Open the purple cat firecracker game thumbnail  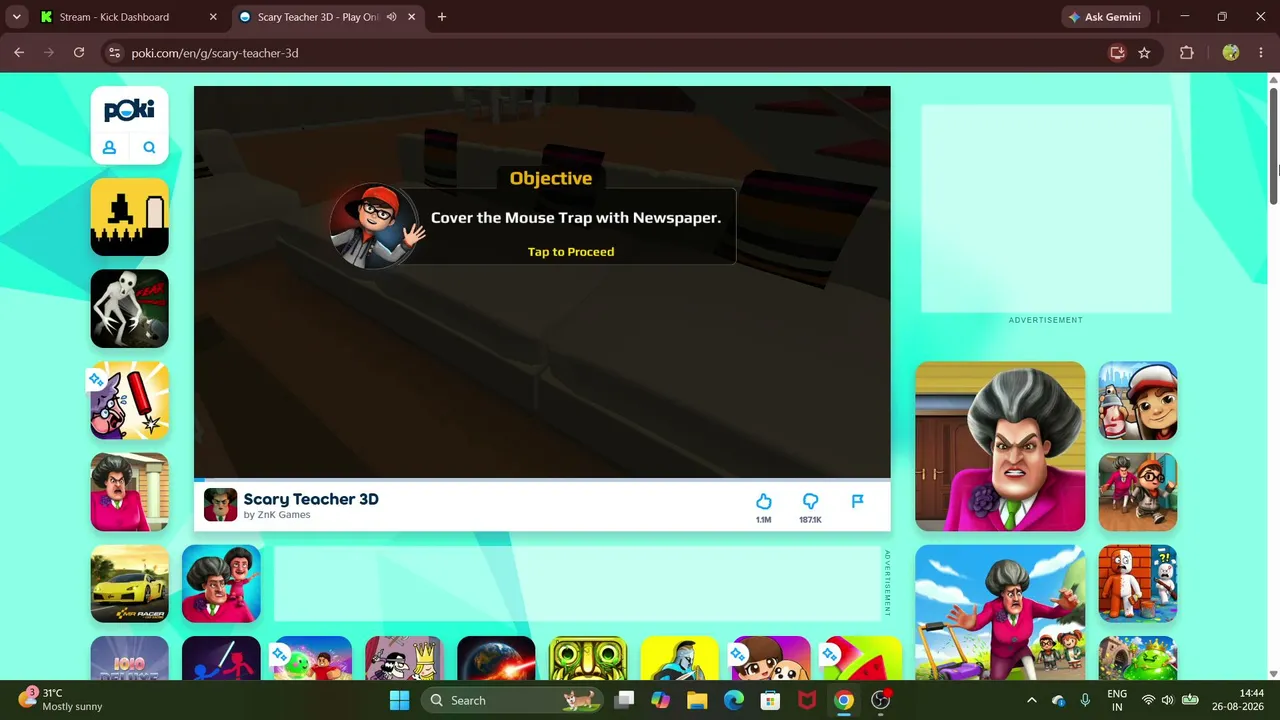130,401
